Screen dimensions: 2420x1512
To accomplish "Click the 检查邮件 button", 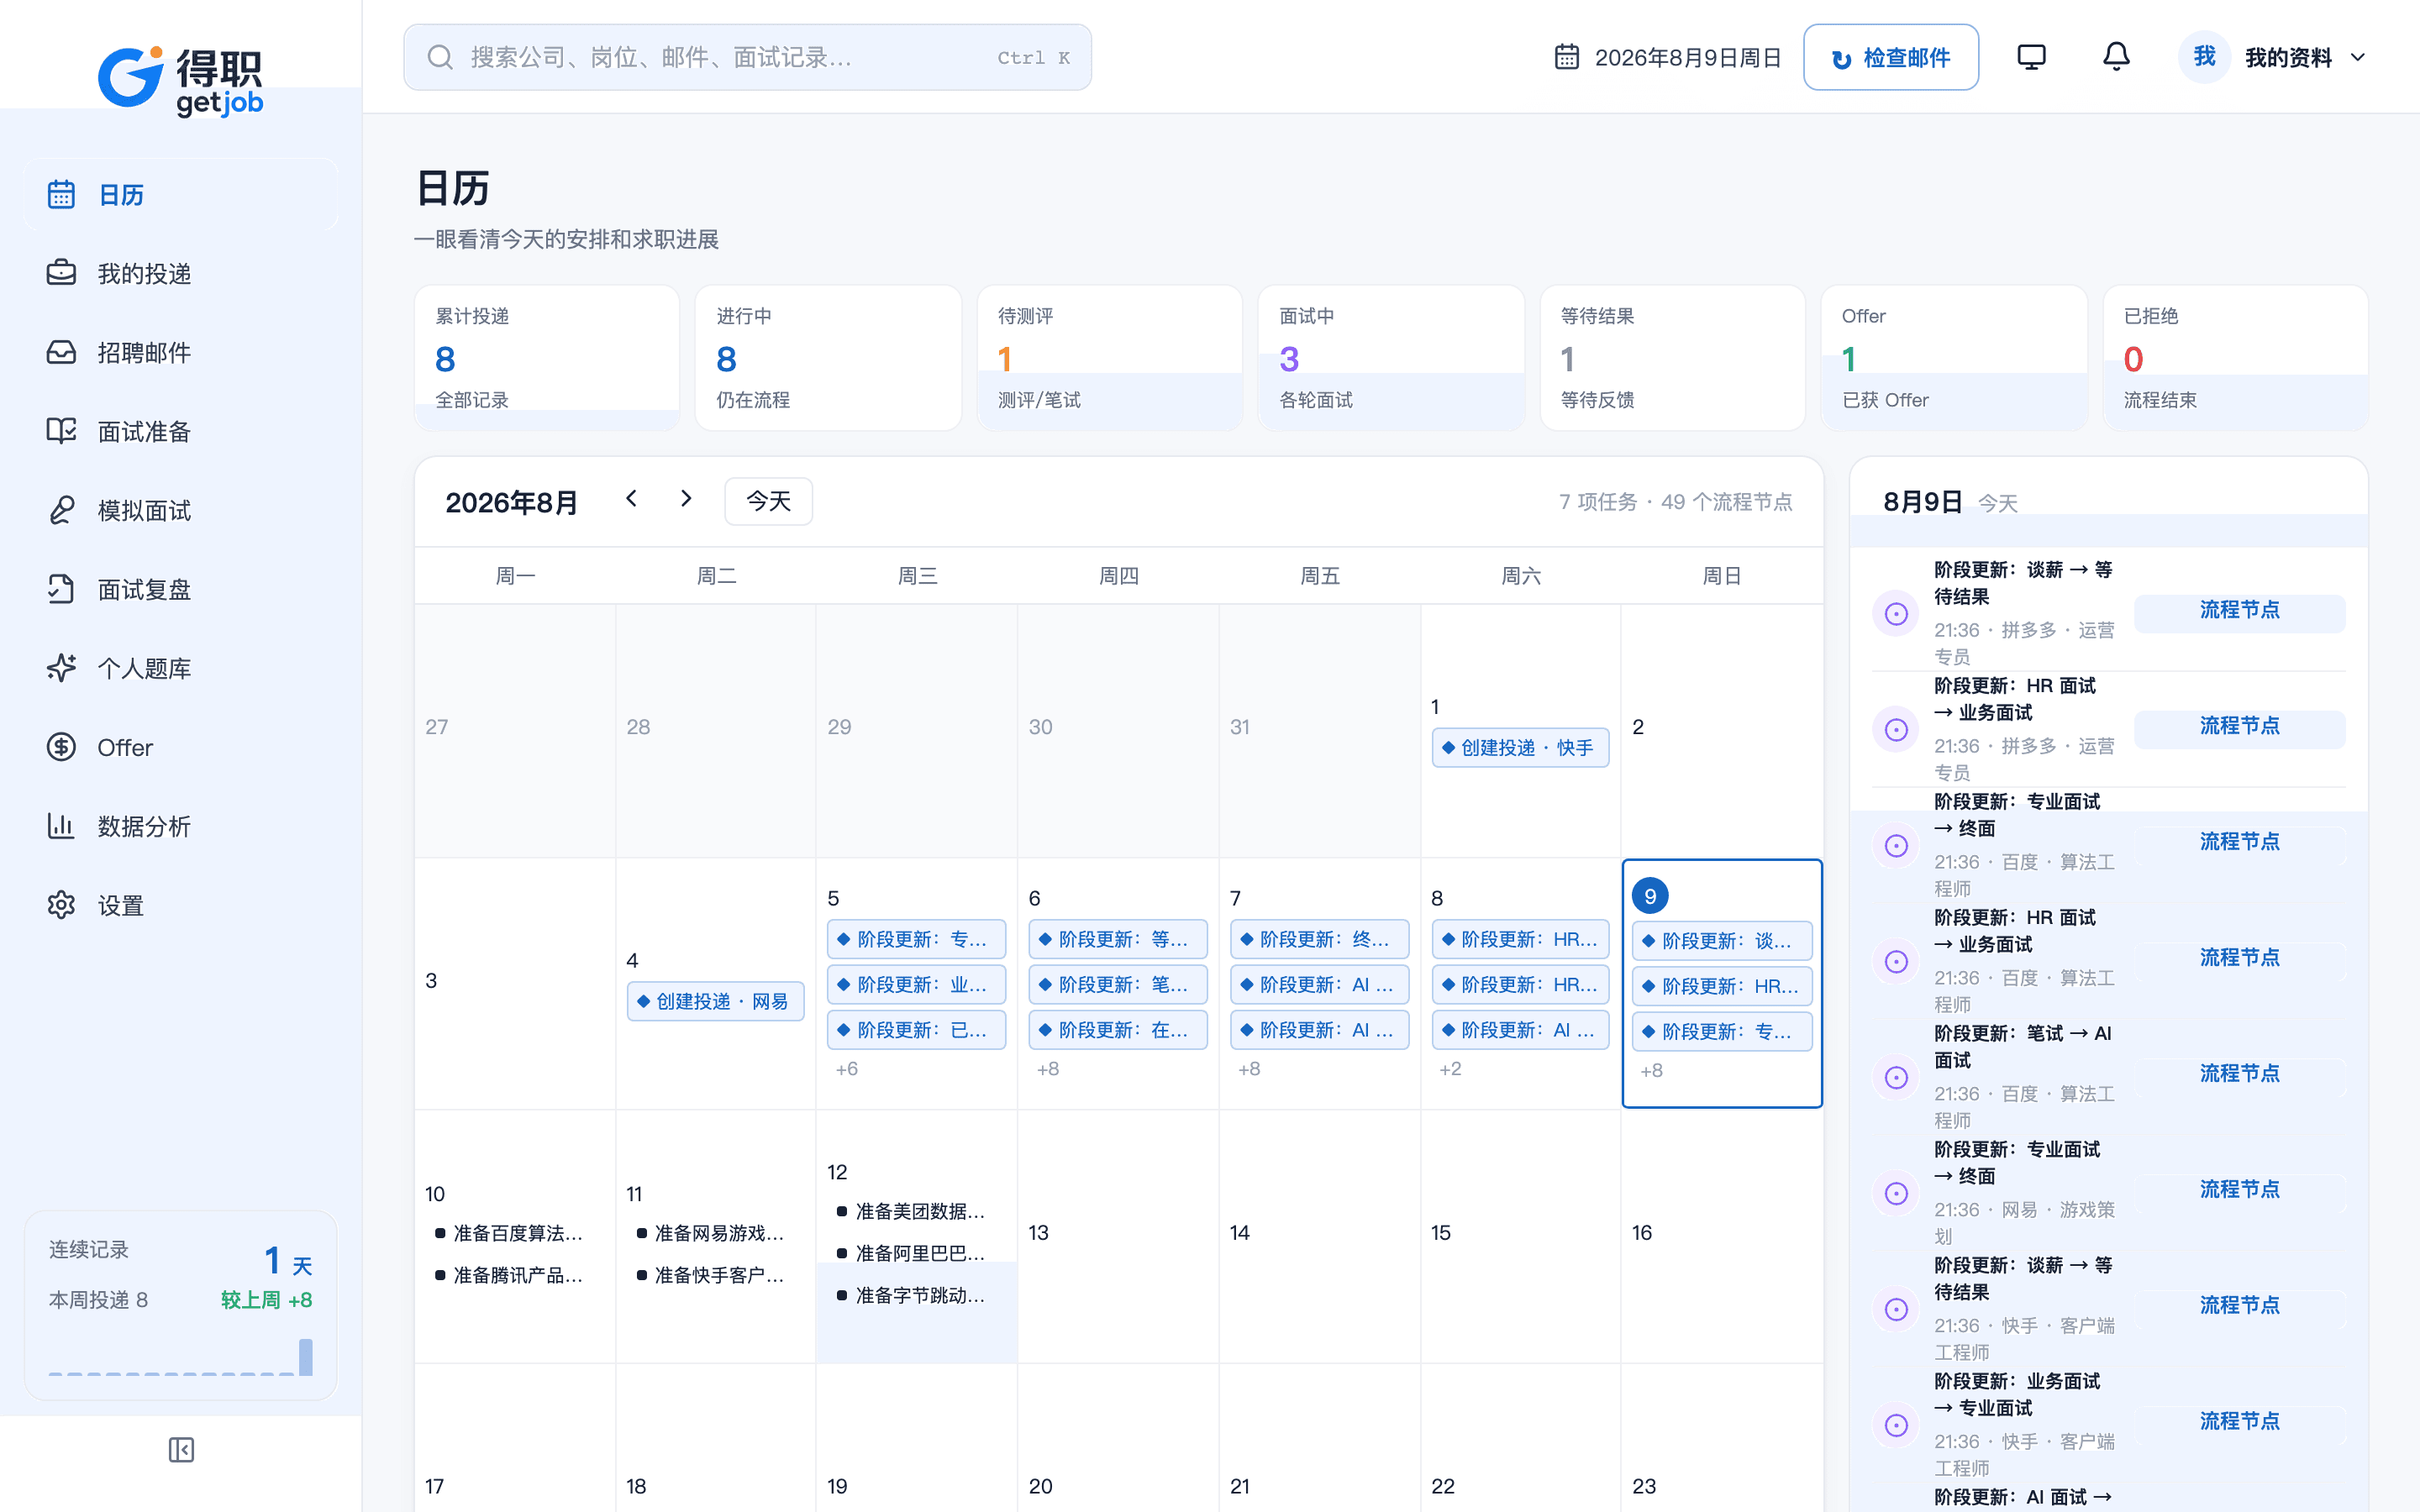I will (x=1890, y=58).
